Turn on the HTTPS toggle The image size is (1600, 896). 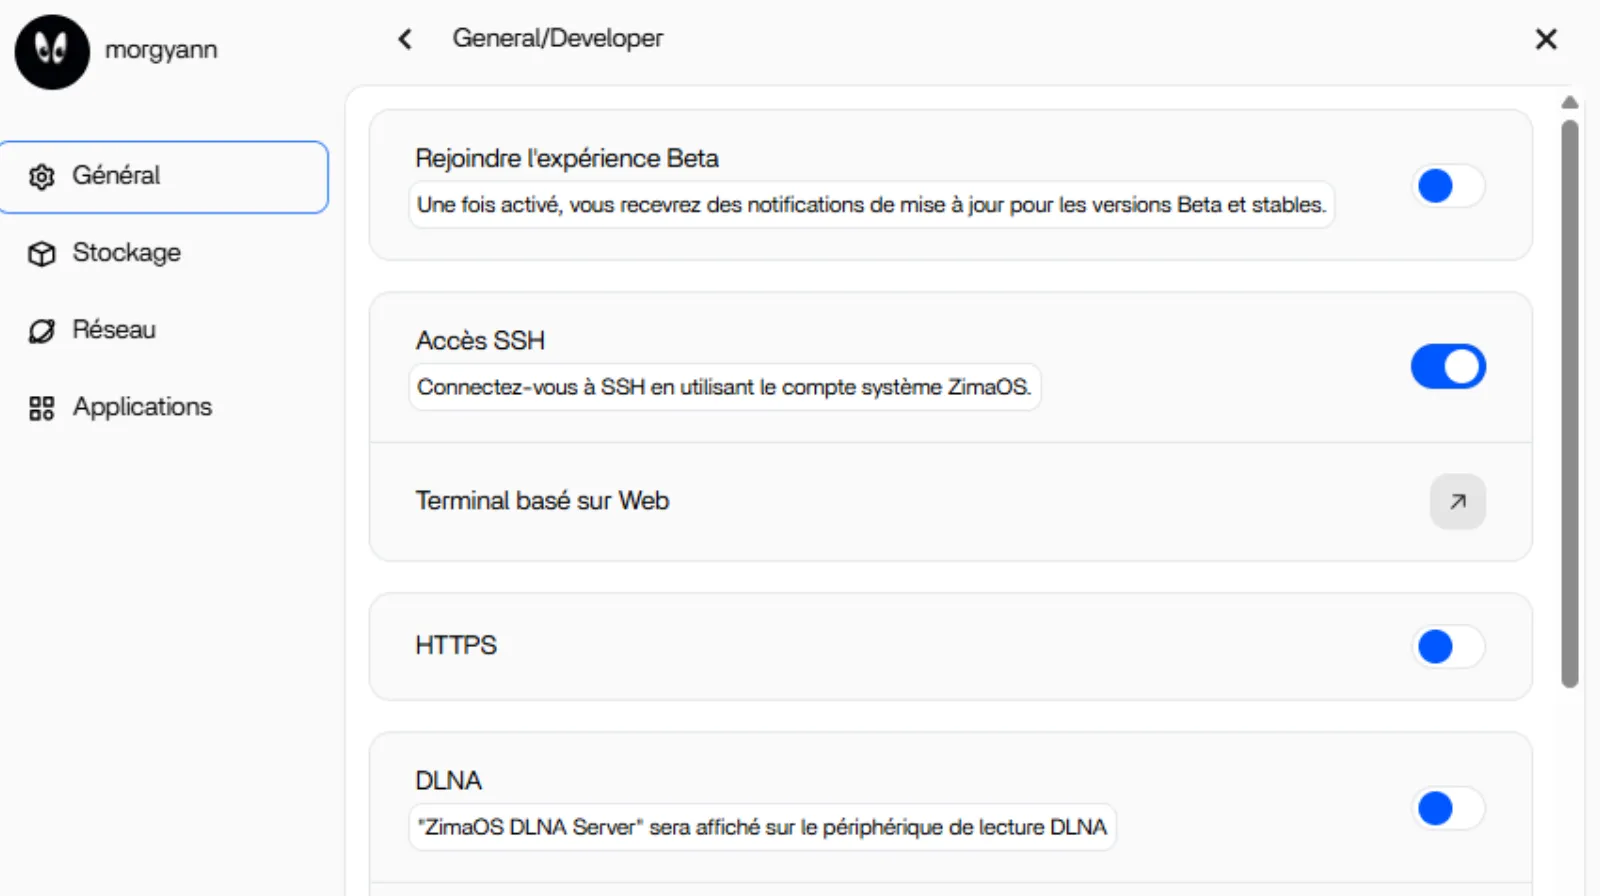tap(1448, 647)
